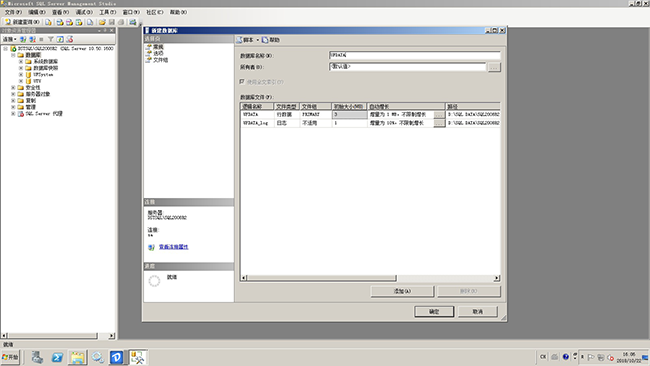Click the Object Explorer refresh icon
The width and height of the screenshot is (650, 366).
tap(60, 39)
